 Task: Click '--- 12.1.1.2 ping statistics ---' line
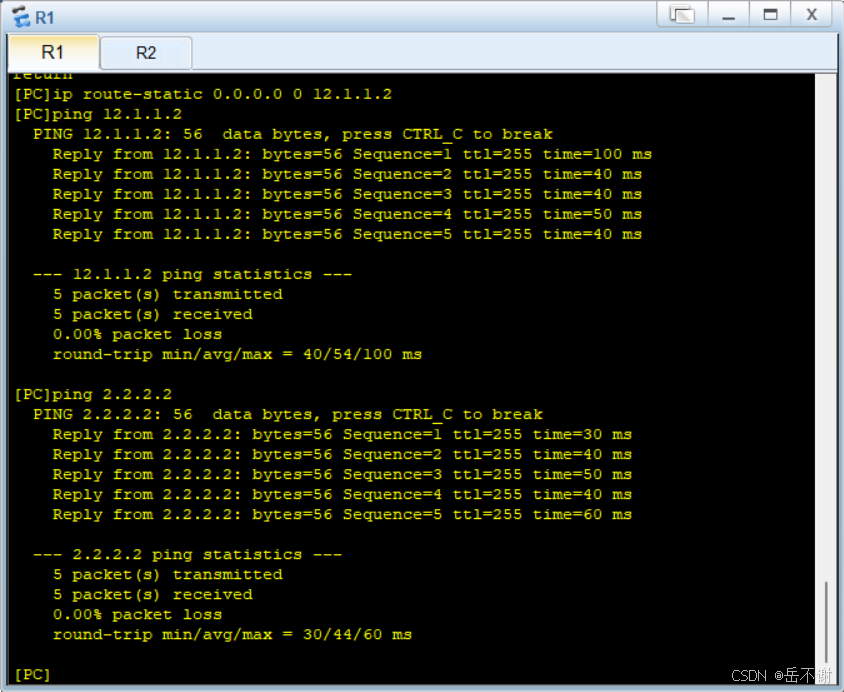coord(193,274)
